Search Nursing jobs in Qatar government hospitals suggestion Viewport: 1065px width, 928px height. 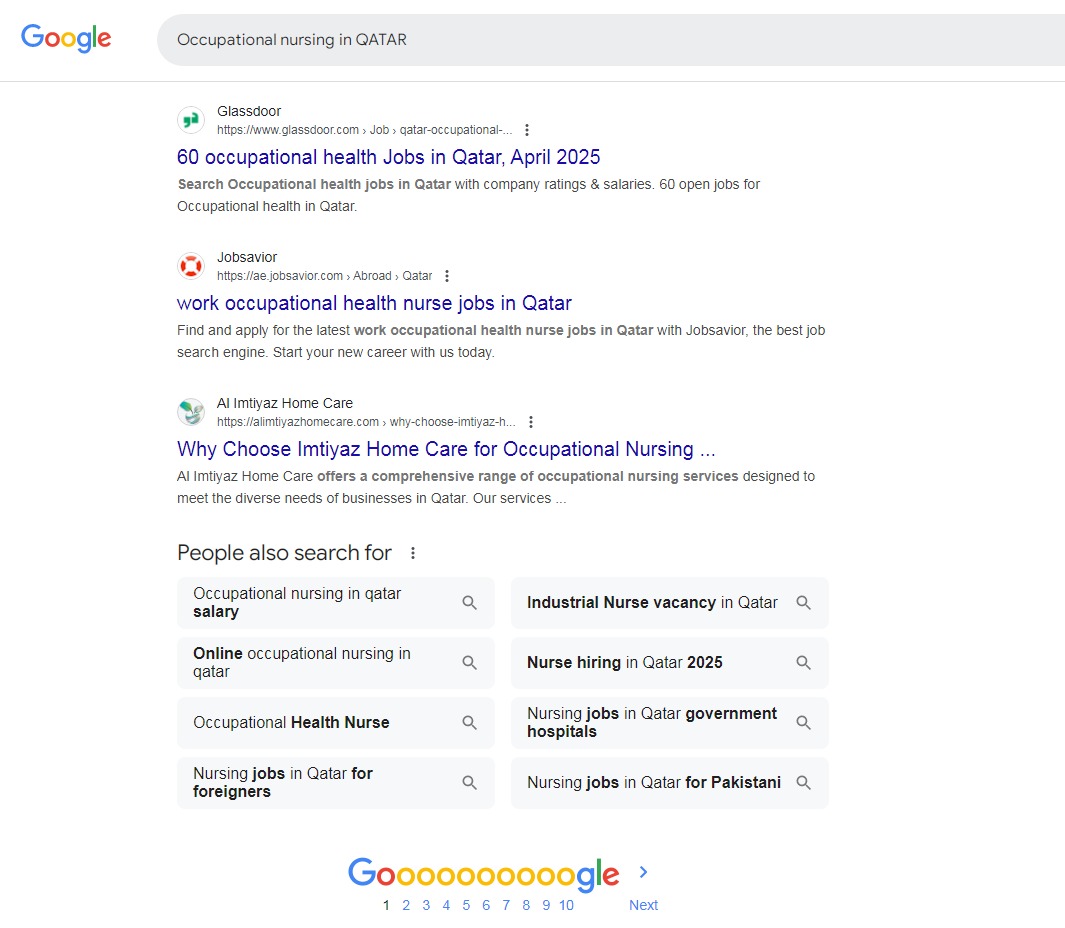click(x=670, y=722)
